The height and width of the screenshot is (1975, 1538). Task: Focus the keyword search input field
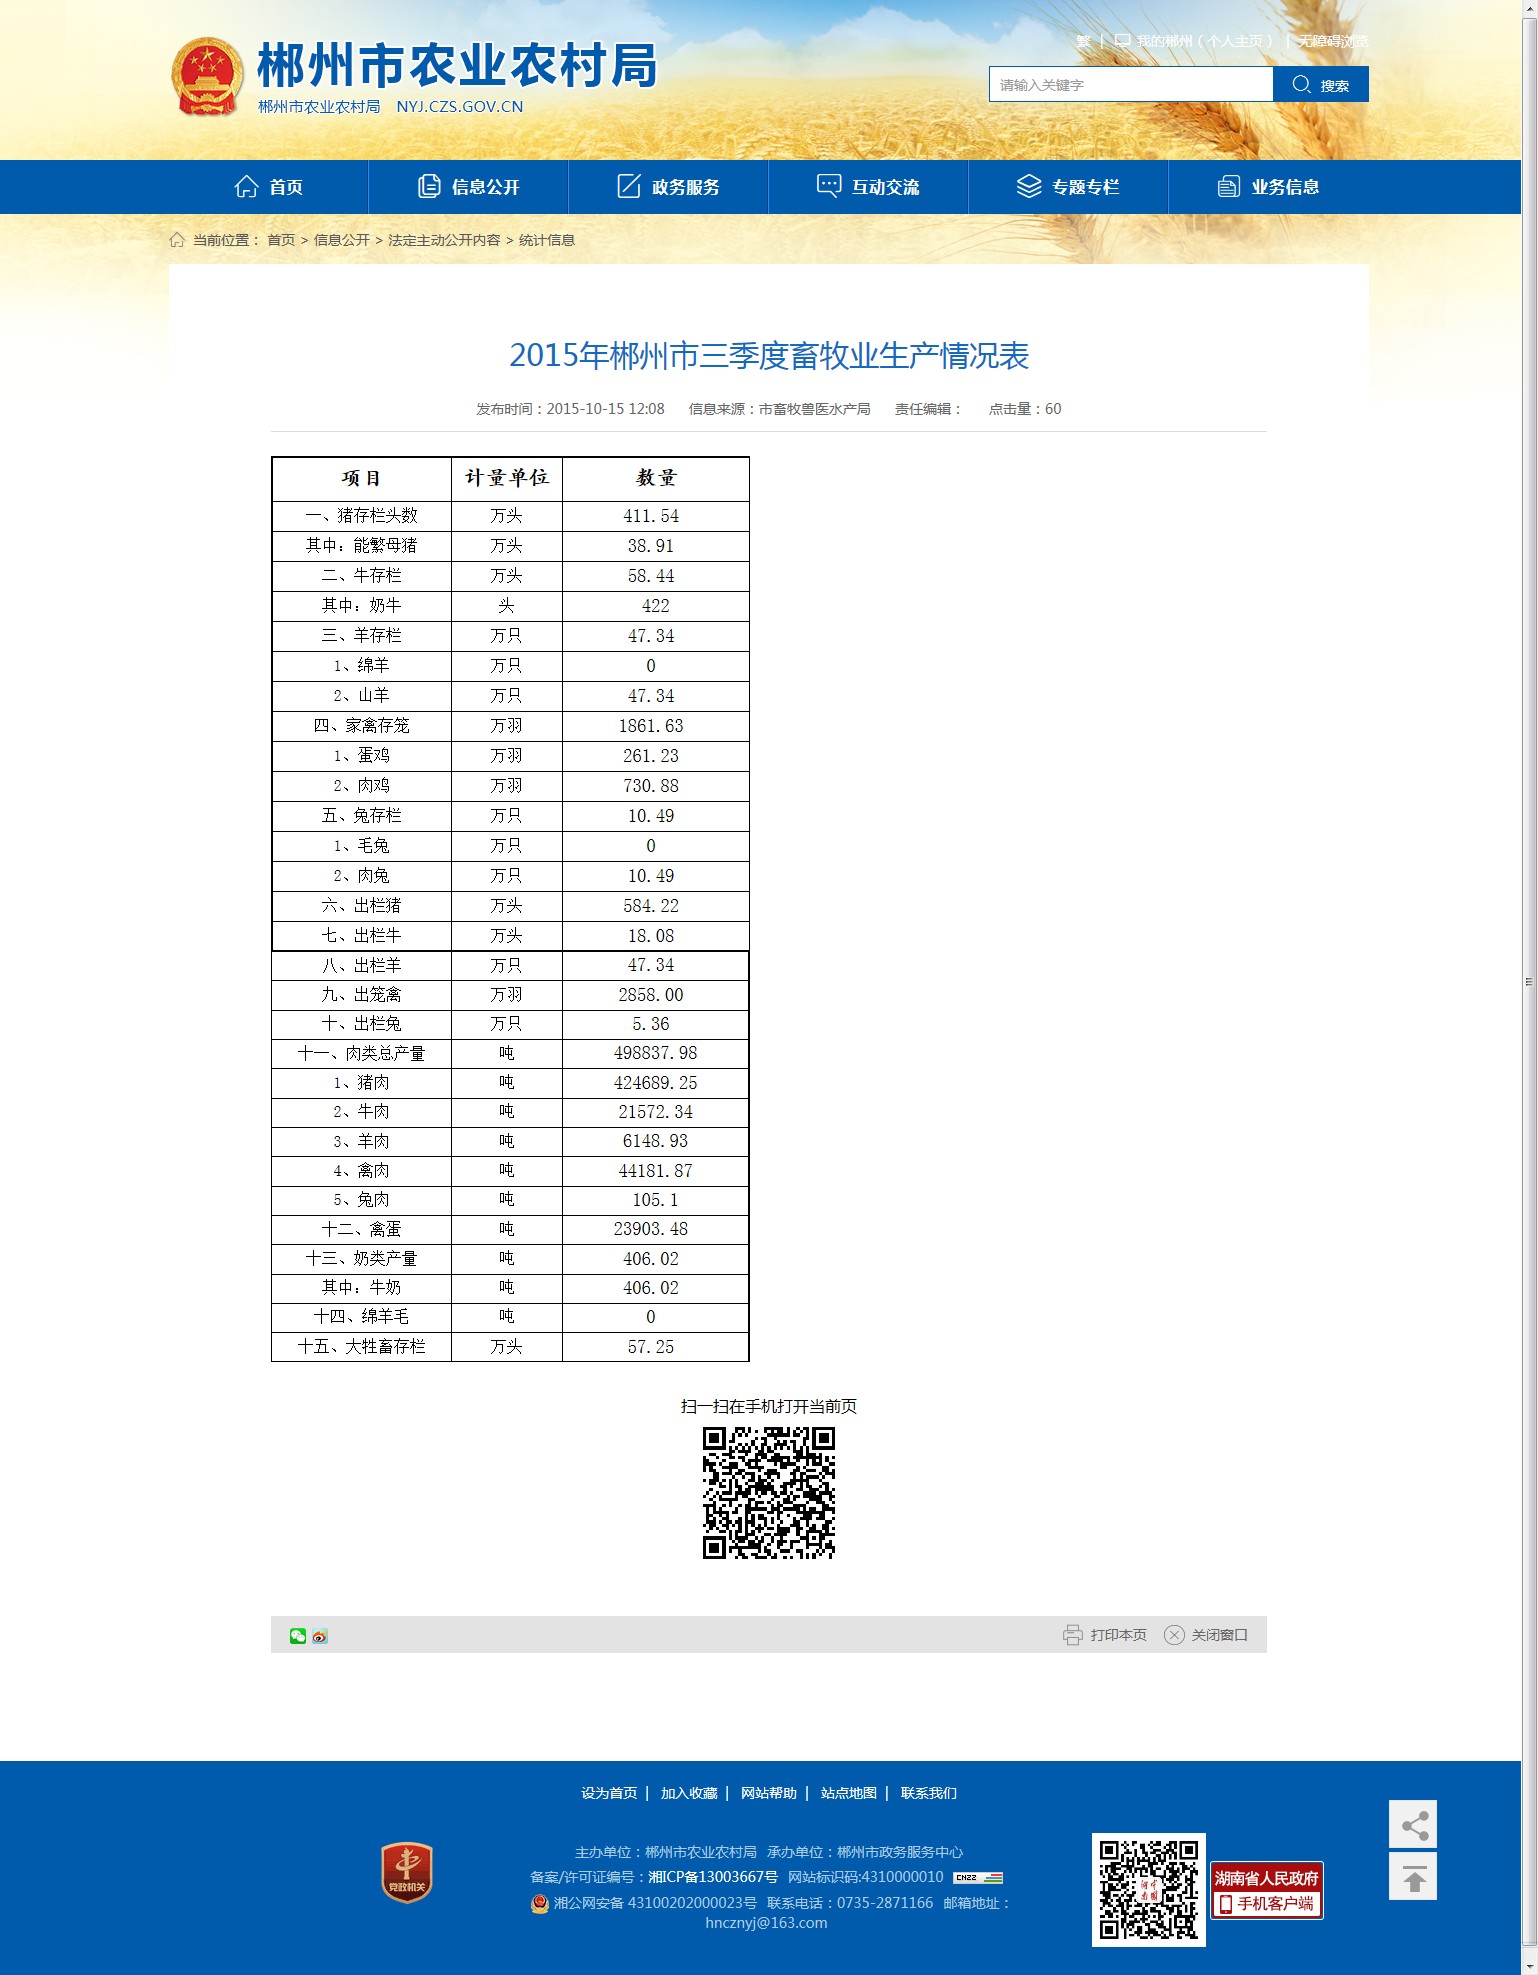click(x=1131, y=85)
